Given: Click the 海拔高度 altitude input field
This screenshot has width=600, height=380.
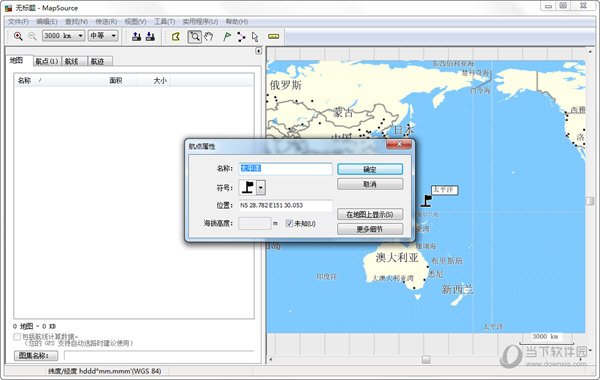Looking at the screenshot, I should click(254, 223).
